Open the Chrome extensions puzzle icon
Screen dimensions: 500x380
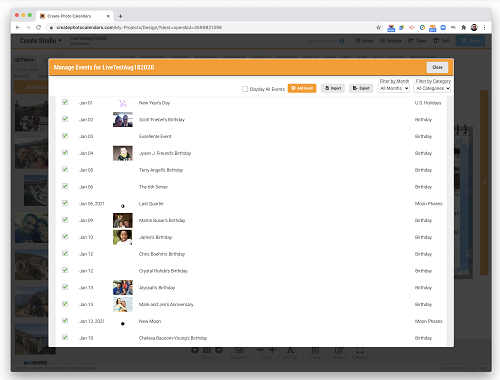pyautogui.click(x=463, y=28)
